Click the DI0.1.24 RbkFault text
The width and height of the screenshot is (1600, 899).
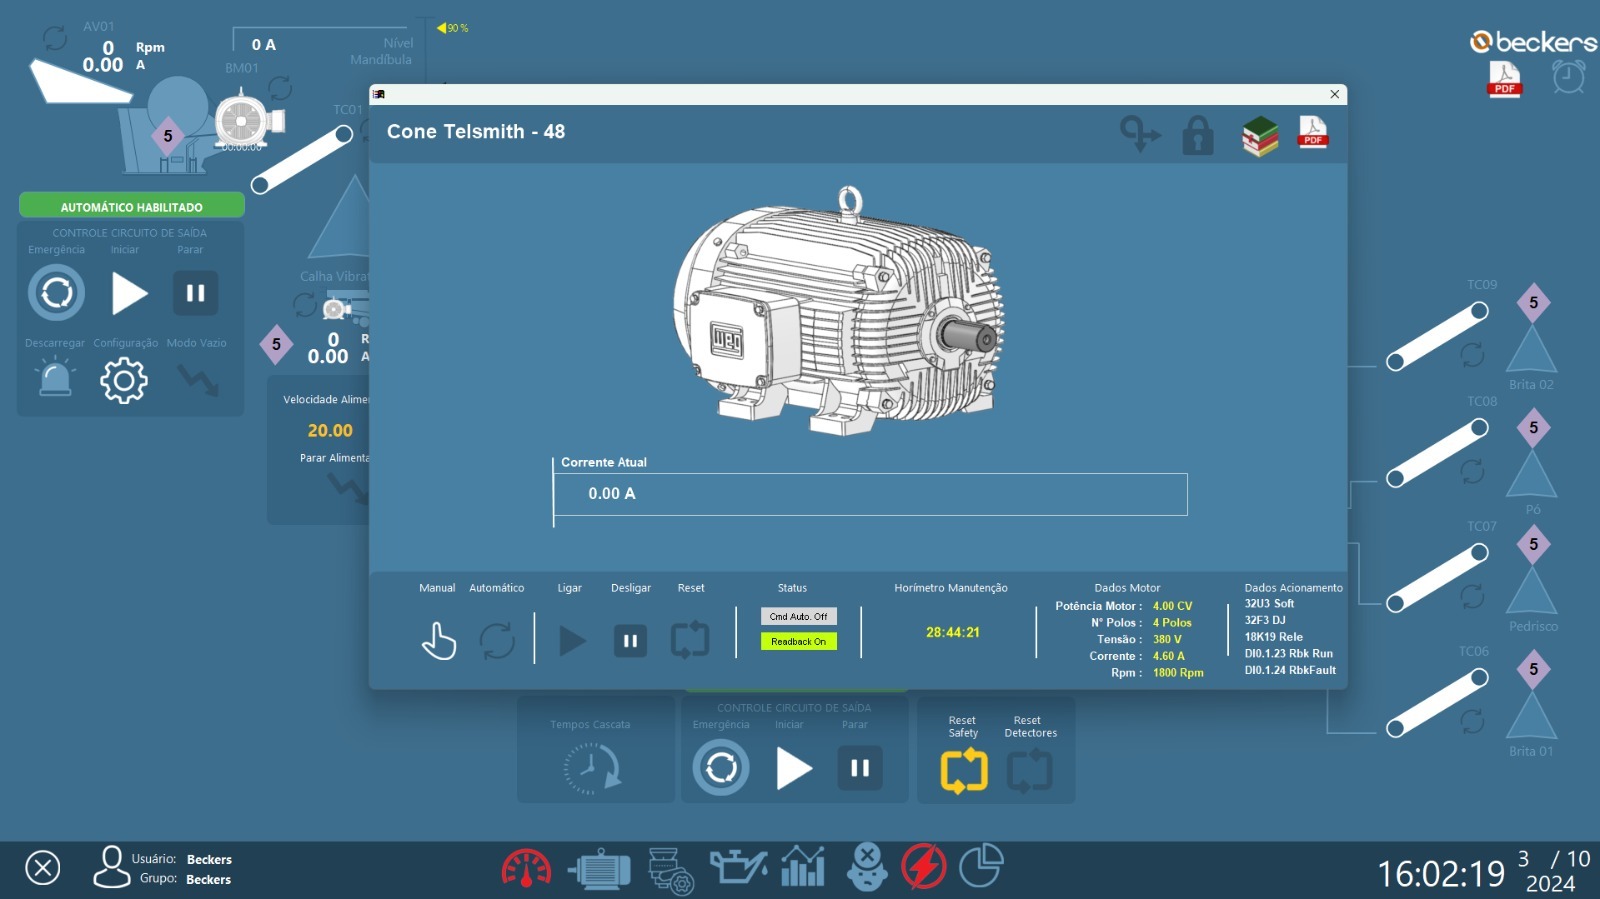tap(1290, 670)
